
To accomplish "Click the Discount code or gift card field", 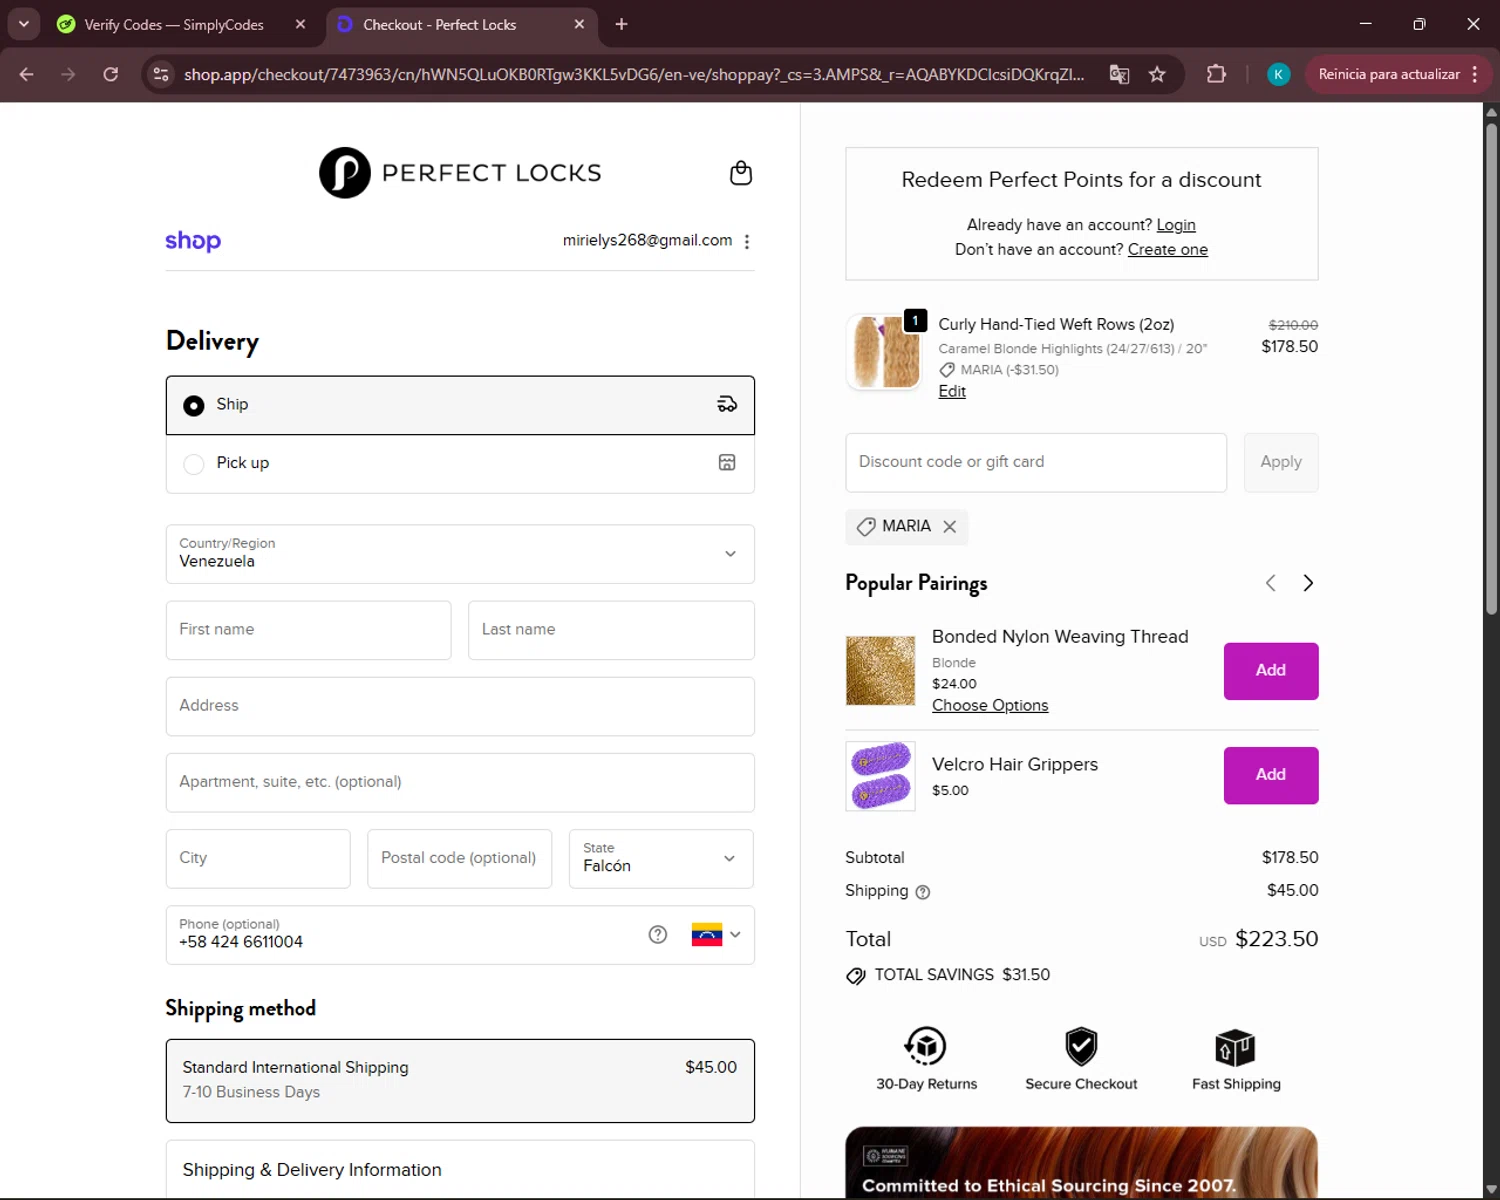I will click(x=1036, y=462).
